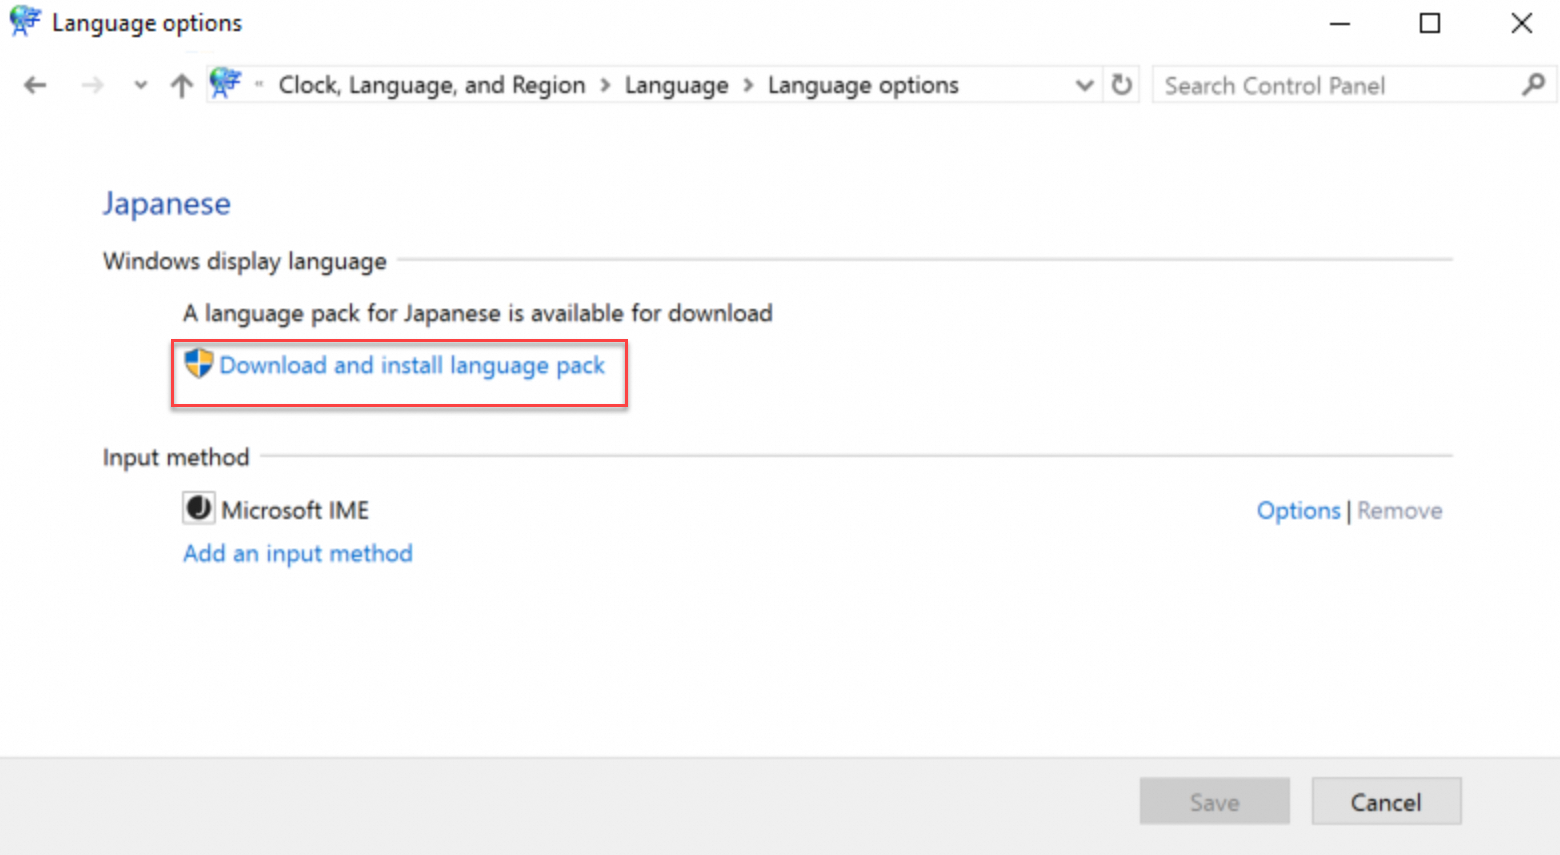Click the title bar Language options icon
This screenshot has height=855, width=1560.
[x=25, y=22]
